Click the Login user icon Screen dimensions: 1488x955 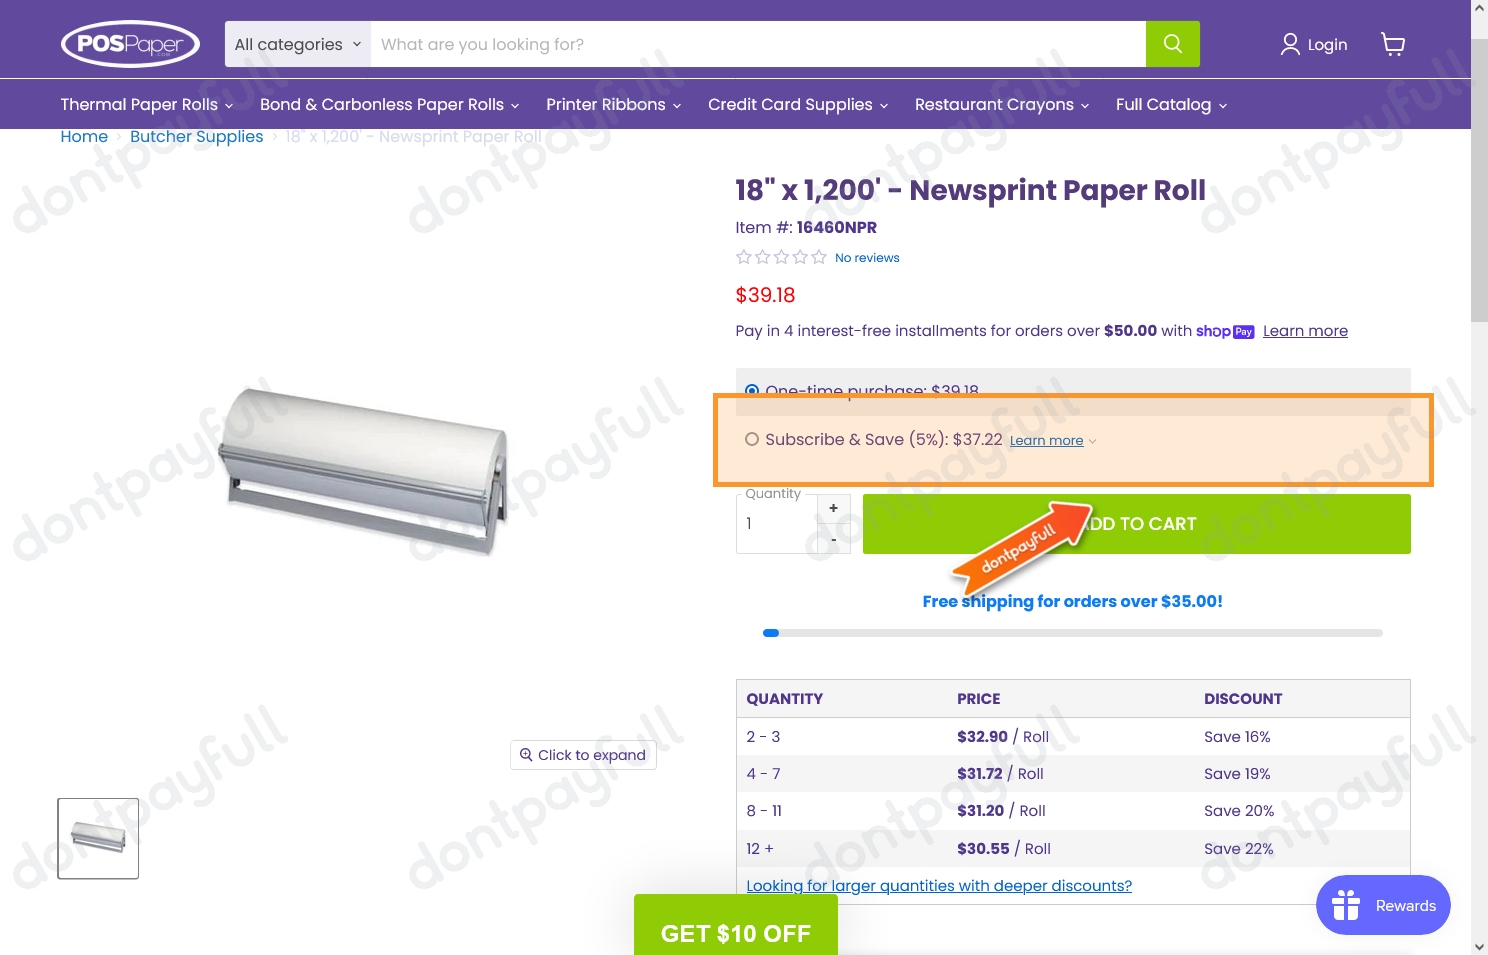pyautogui.click(x=1291, y=44)
